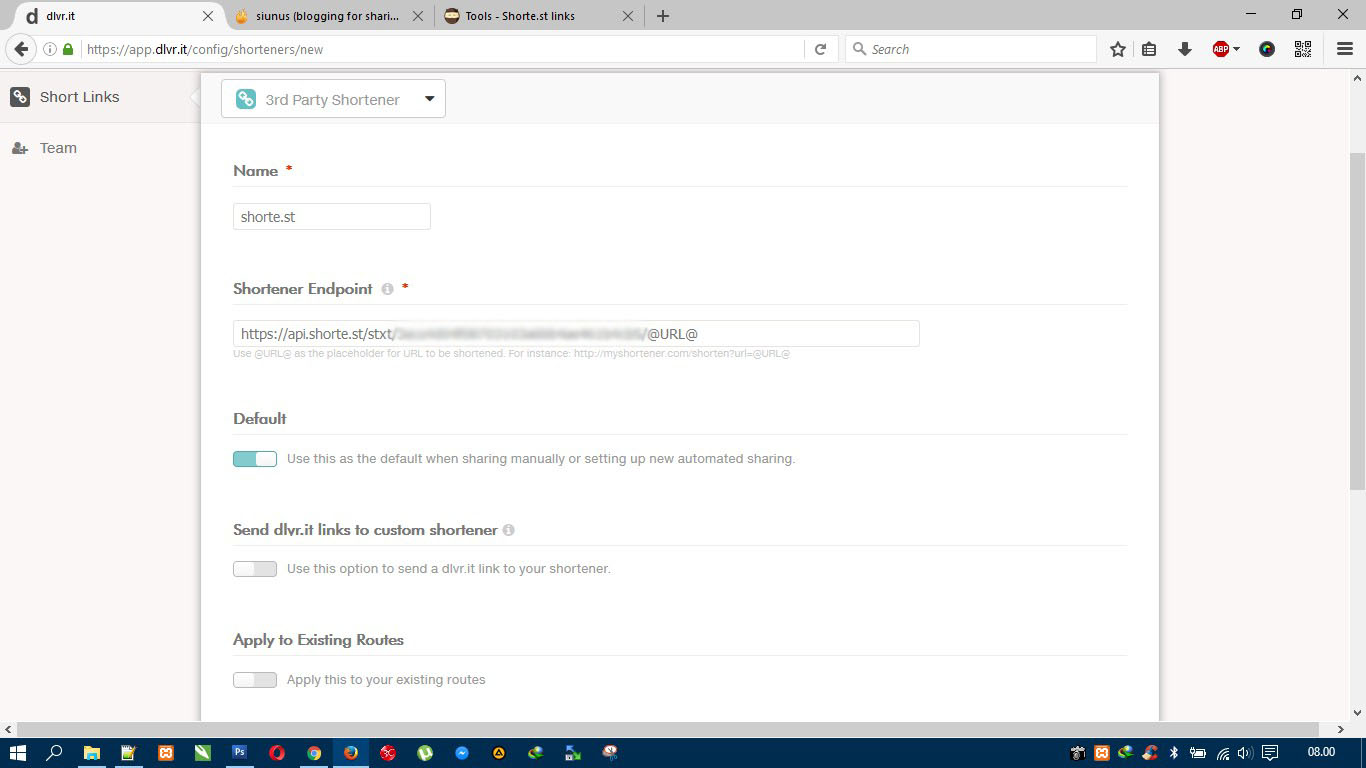Click the Firefox taskbar icon

(x=351, y=752)
